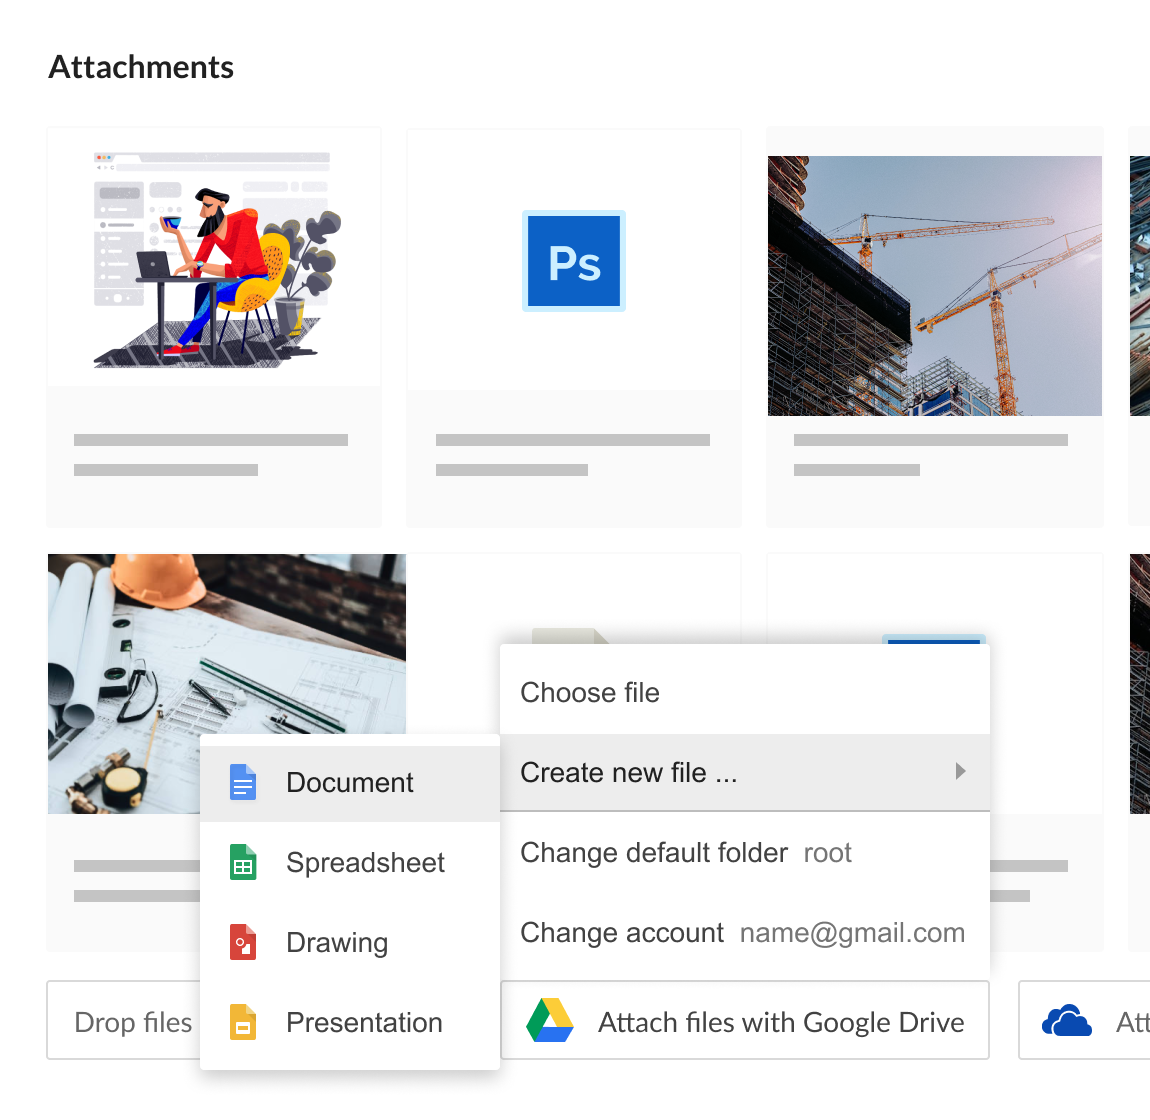The width and height of the screenshot is (1150, 1120).
Task: Select the red Drawing icon
Action: (242, 942)
